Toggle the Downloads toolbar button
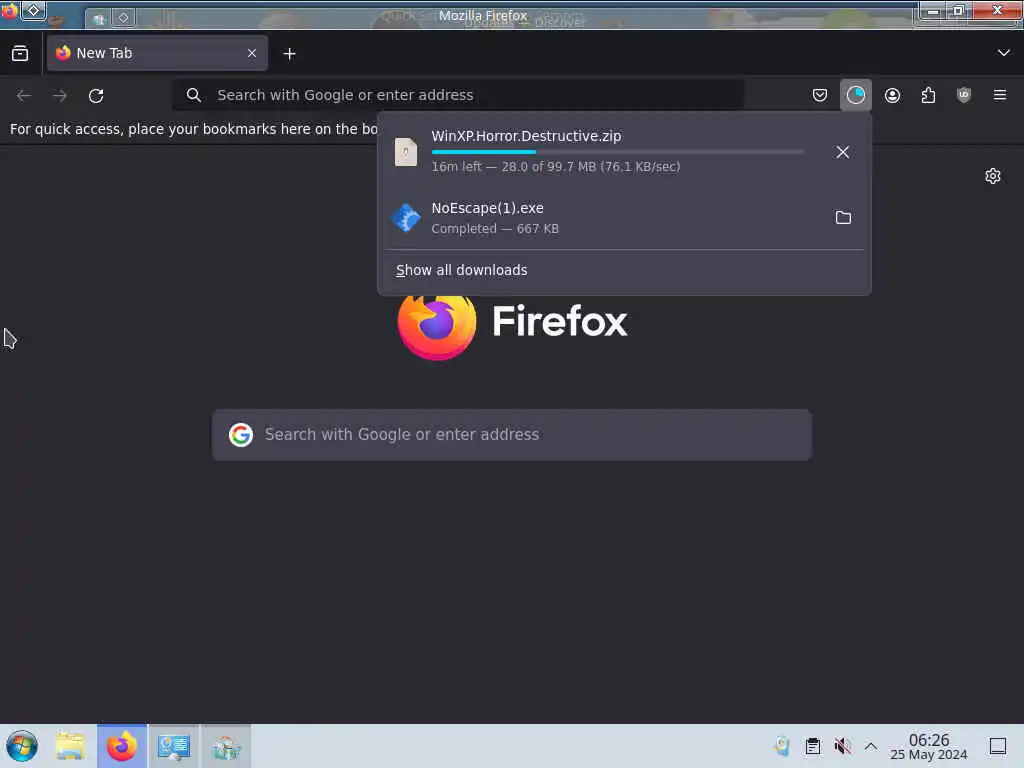The image size is (1024, 768). [856, 95]
